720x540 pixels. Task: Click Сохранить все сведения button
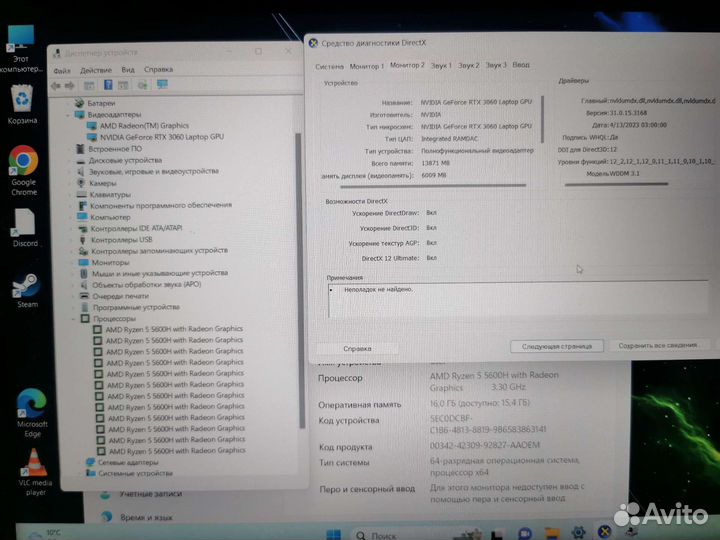click(658, 345)
